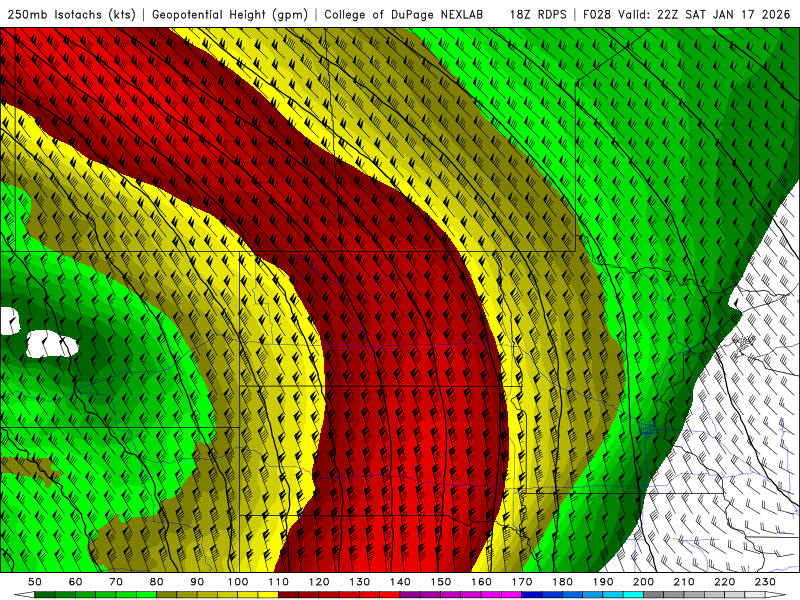Click the 220 legend value
The height and width of the screenshot is (600, 800).
click(725, 582)
